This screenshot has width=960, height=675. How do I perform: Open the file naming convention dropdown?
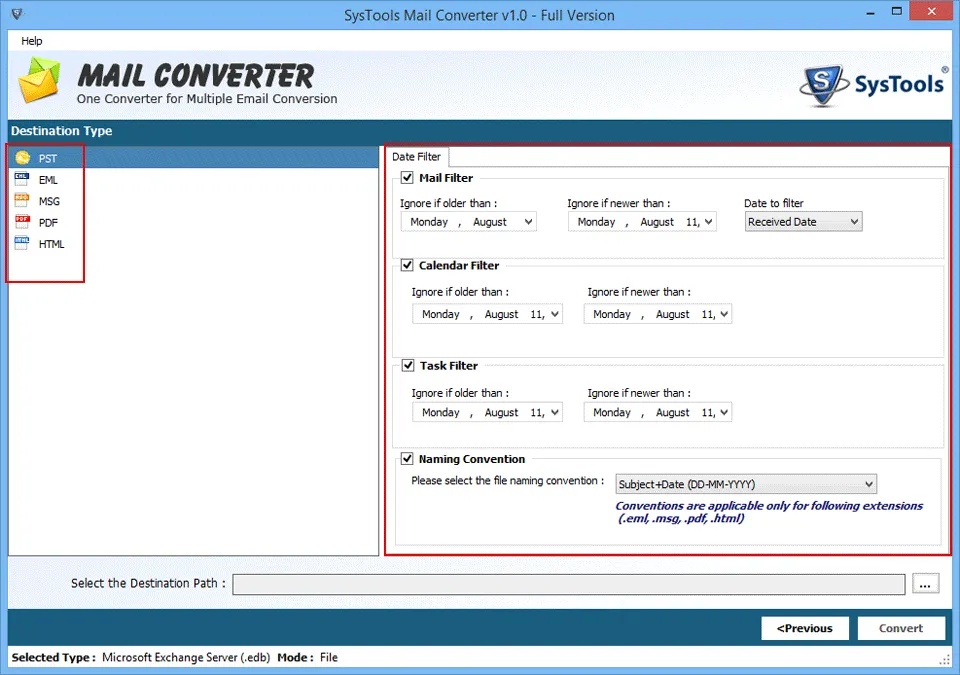pos(746,484)
